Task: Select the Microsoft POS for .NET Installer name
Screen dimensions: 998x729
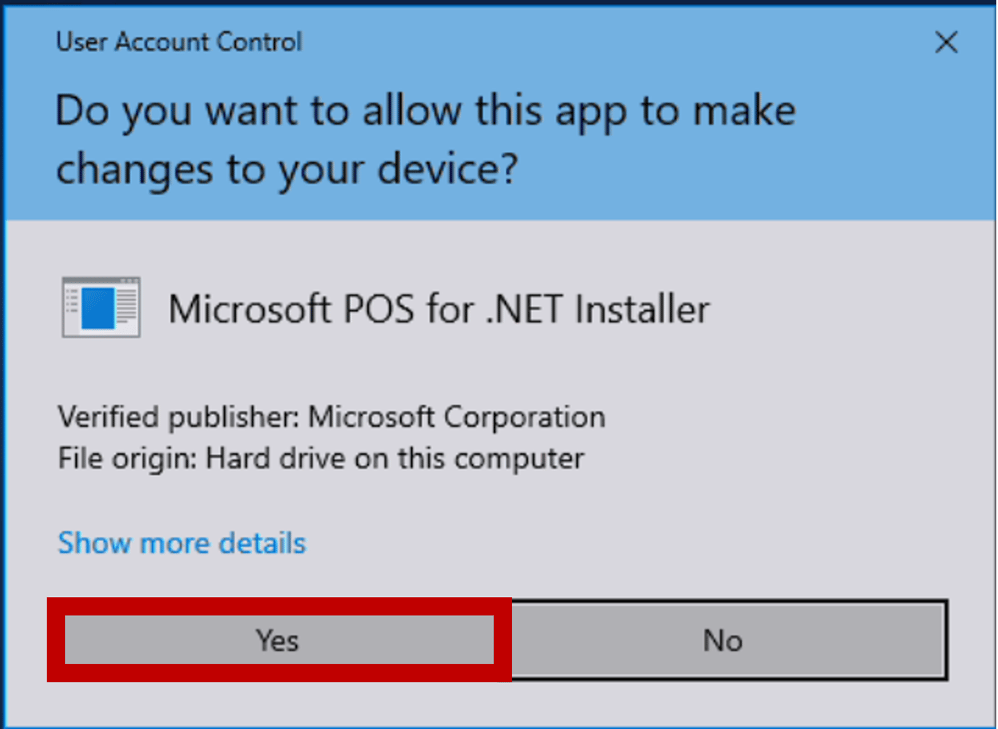Action: pyautogui.click(x=438, y=309)
